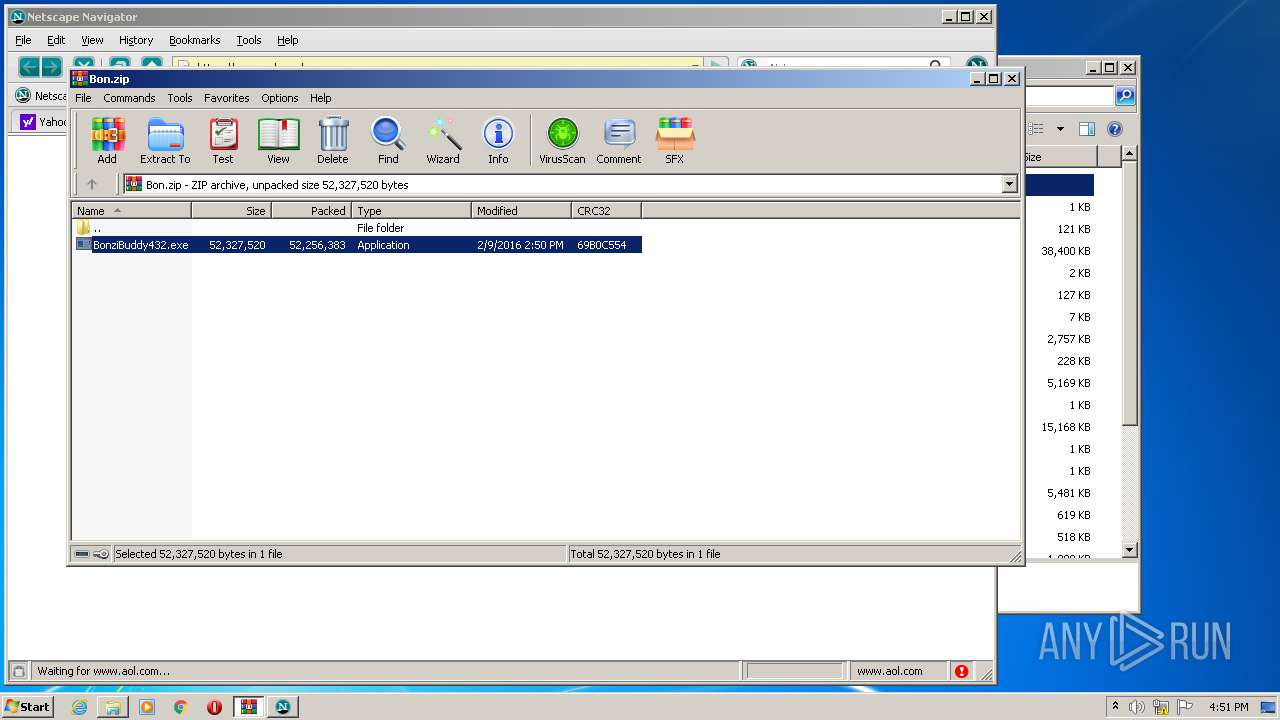Viewport: 1280px width, 720px height.
Task: Open Opera from the taskbar
Action: pyautogui.click(x=214, y=707)
